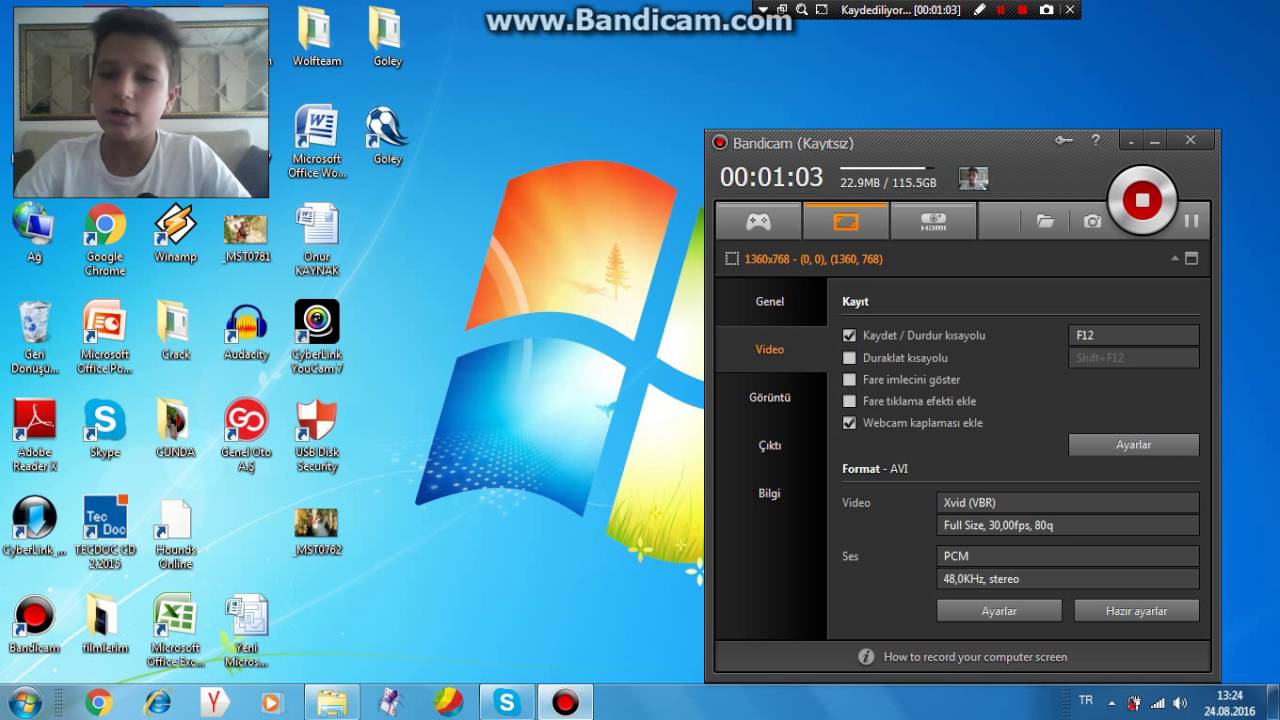
Task: Show hidden tray icons arrow
Action: [1111, 703]
